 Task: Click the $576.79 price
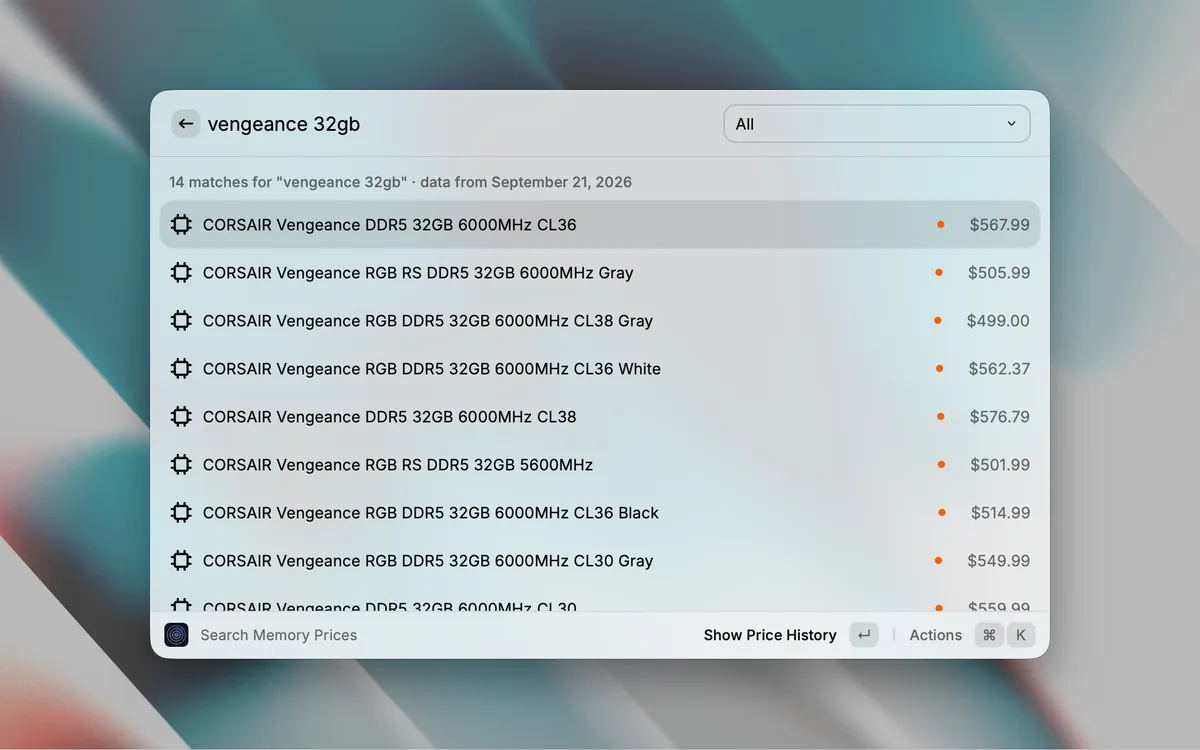pyautogui.click(x=999, y=417)
